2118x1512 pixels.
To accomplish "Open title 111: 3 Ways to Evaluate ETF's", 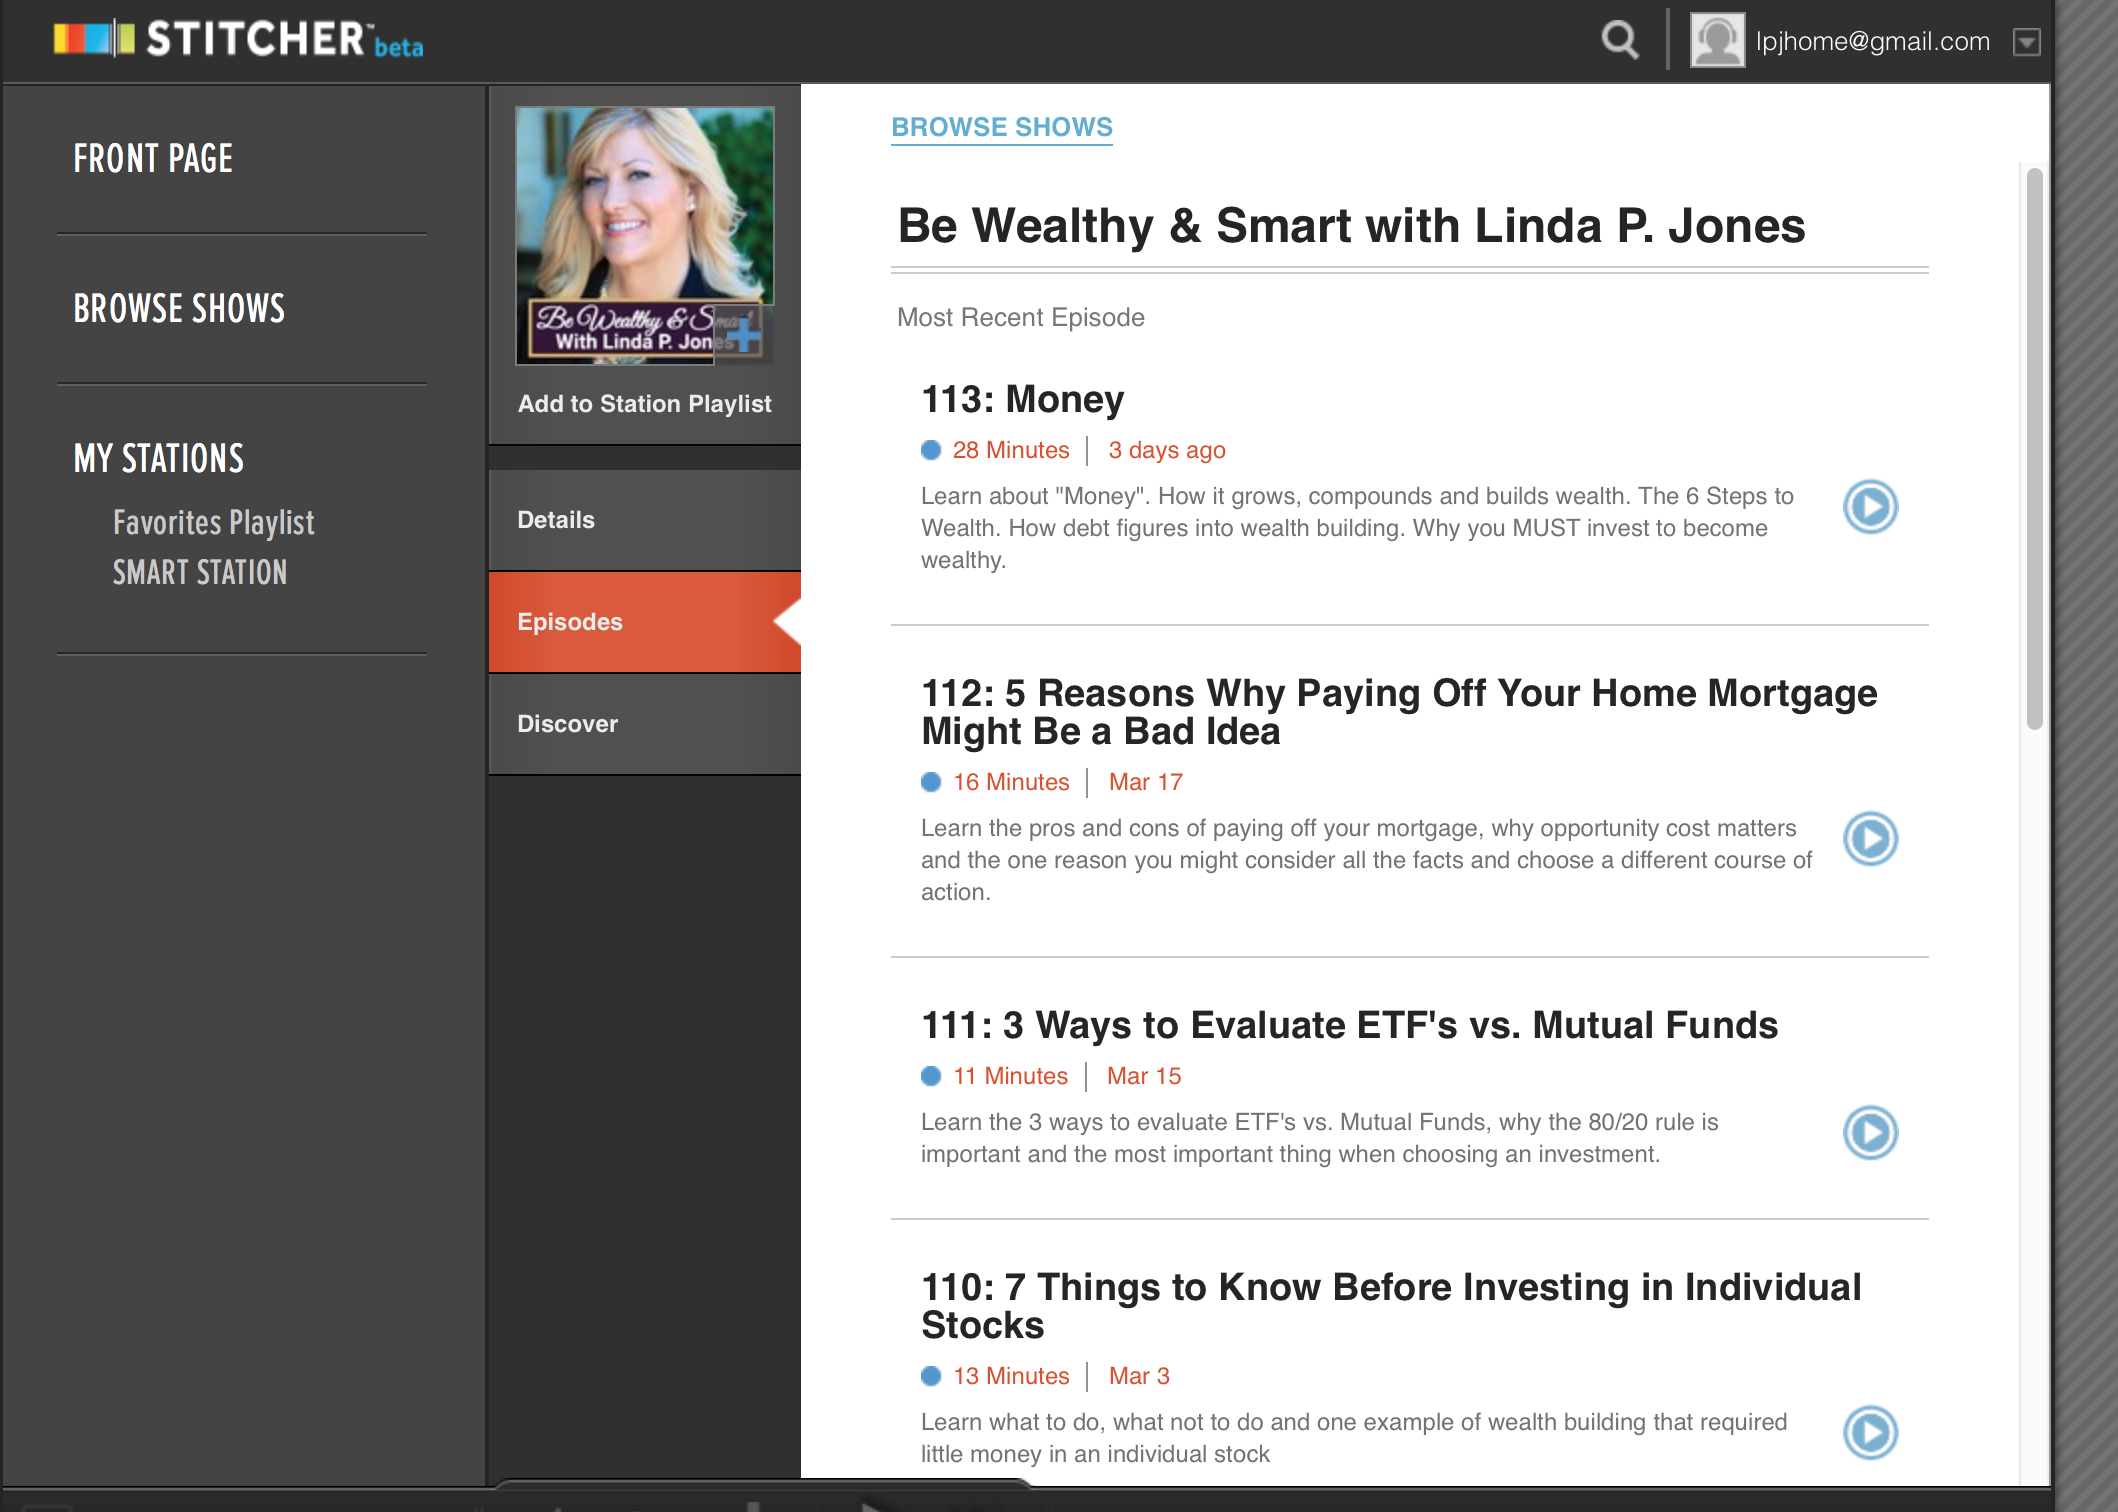I will (1349, 1025).
